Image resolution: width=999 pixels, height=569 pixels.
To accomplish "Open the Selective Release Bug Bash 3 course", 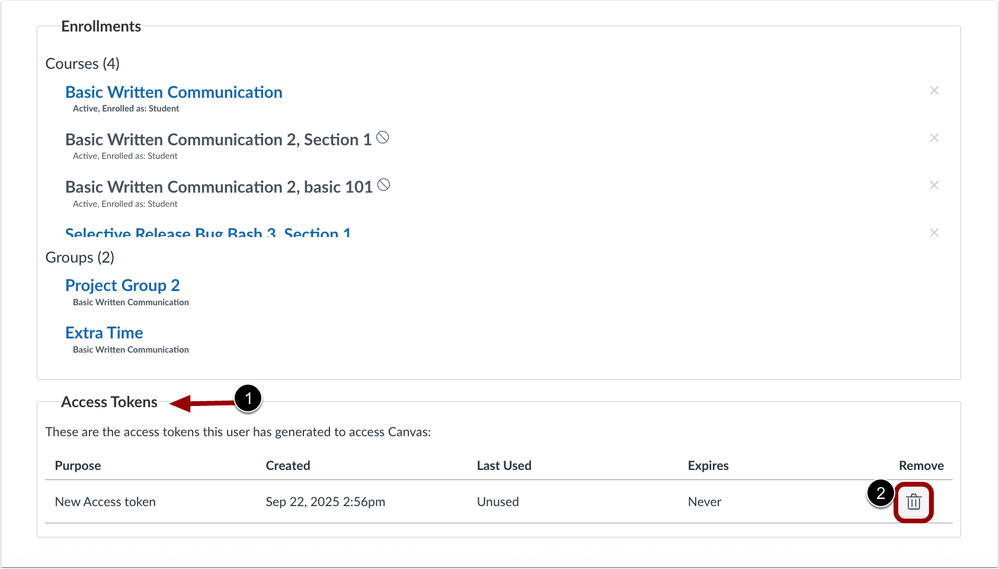I will (x=208, y=234).
